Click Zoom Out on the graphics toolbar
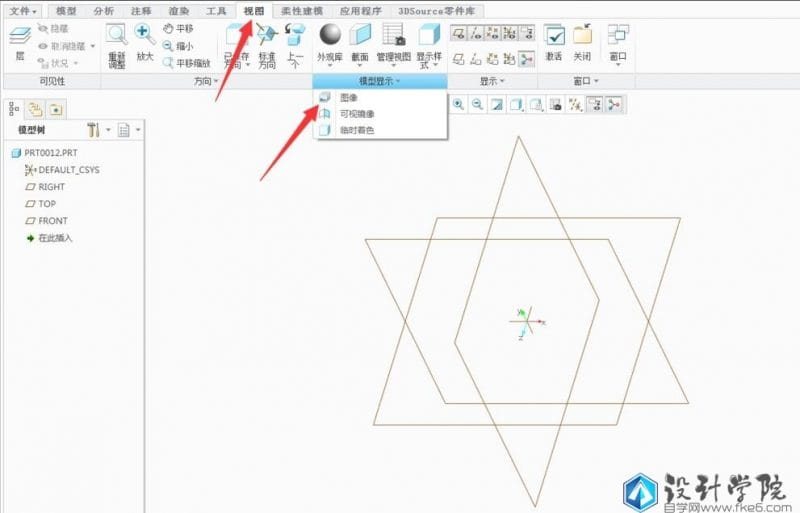Screen dimensions: 800x513 pos(477,104)
